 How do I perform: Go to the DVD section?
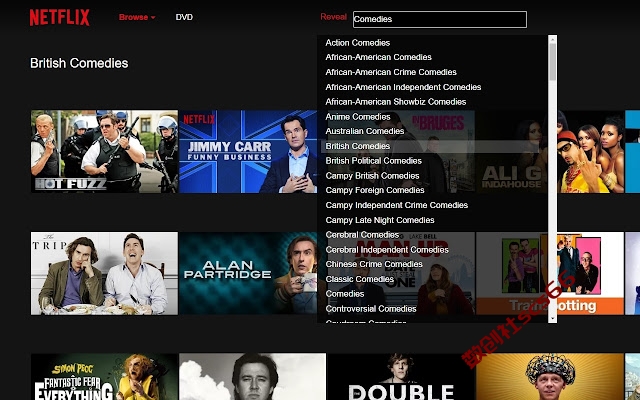point(184,17)
